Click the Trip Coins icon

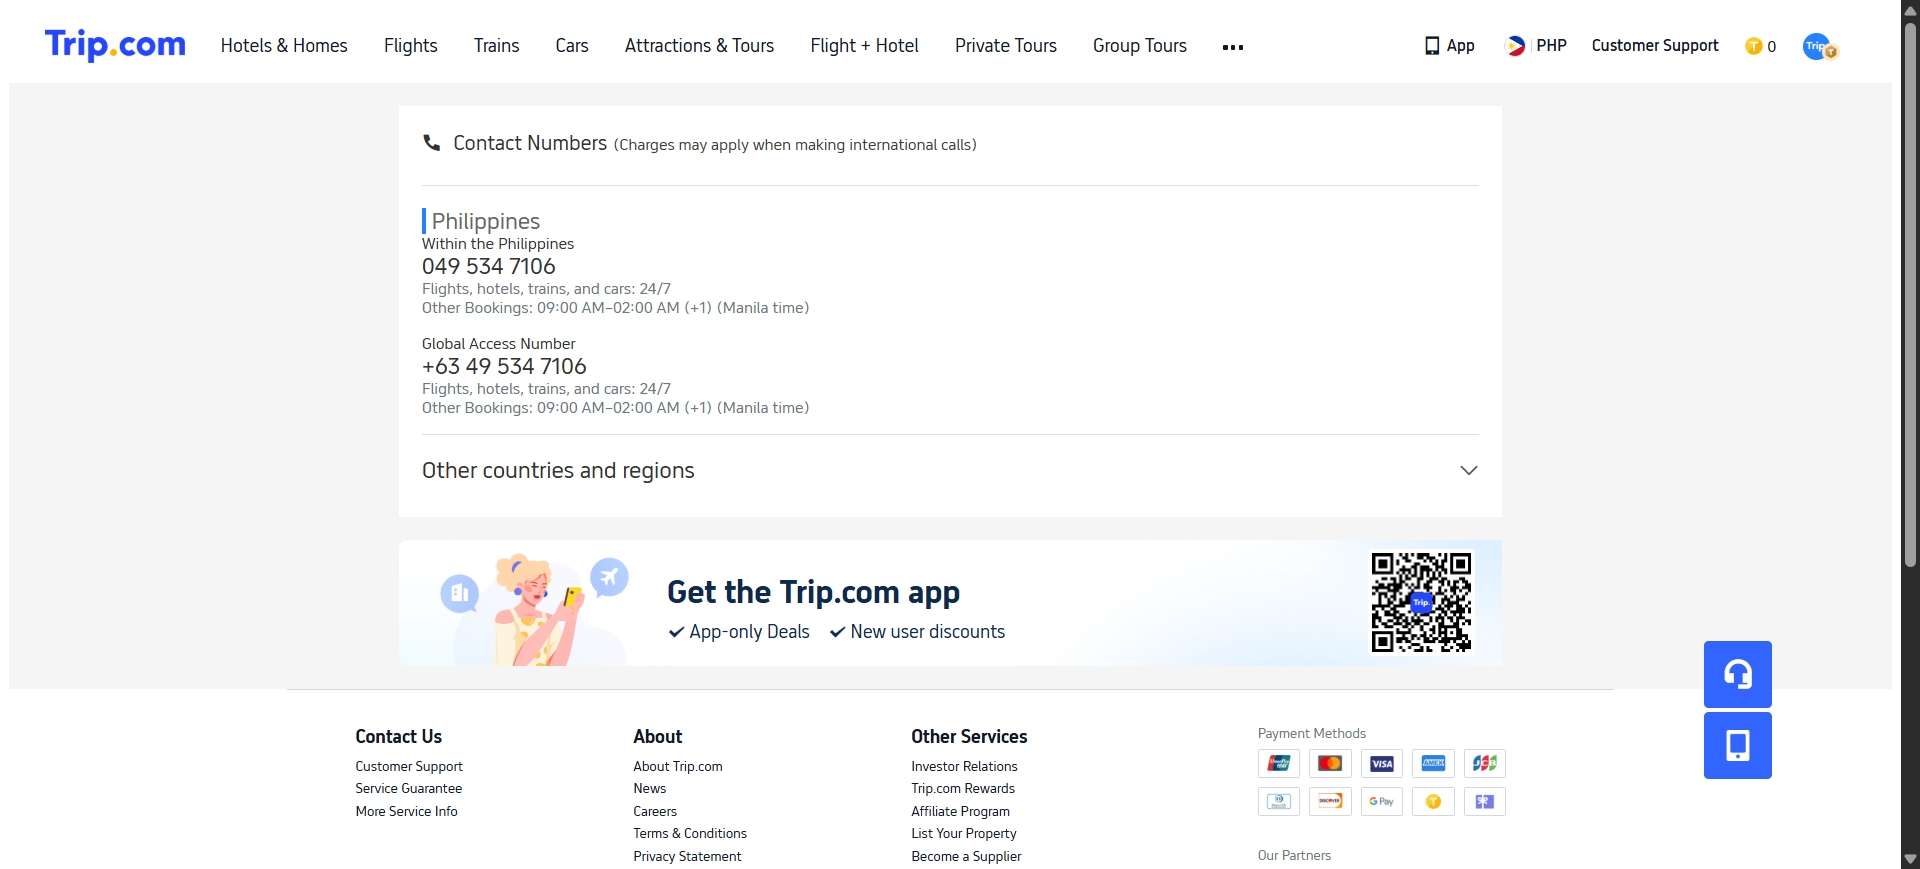[1753, 46]
